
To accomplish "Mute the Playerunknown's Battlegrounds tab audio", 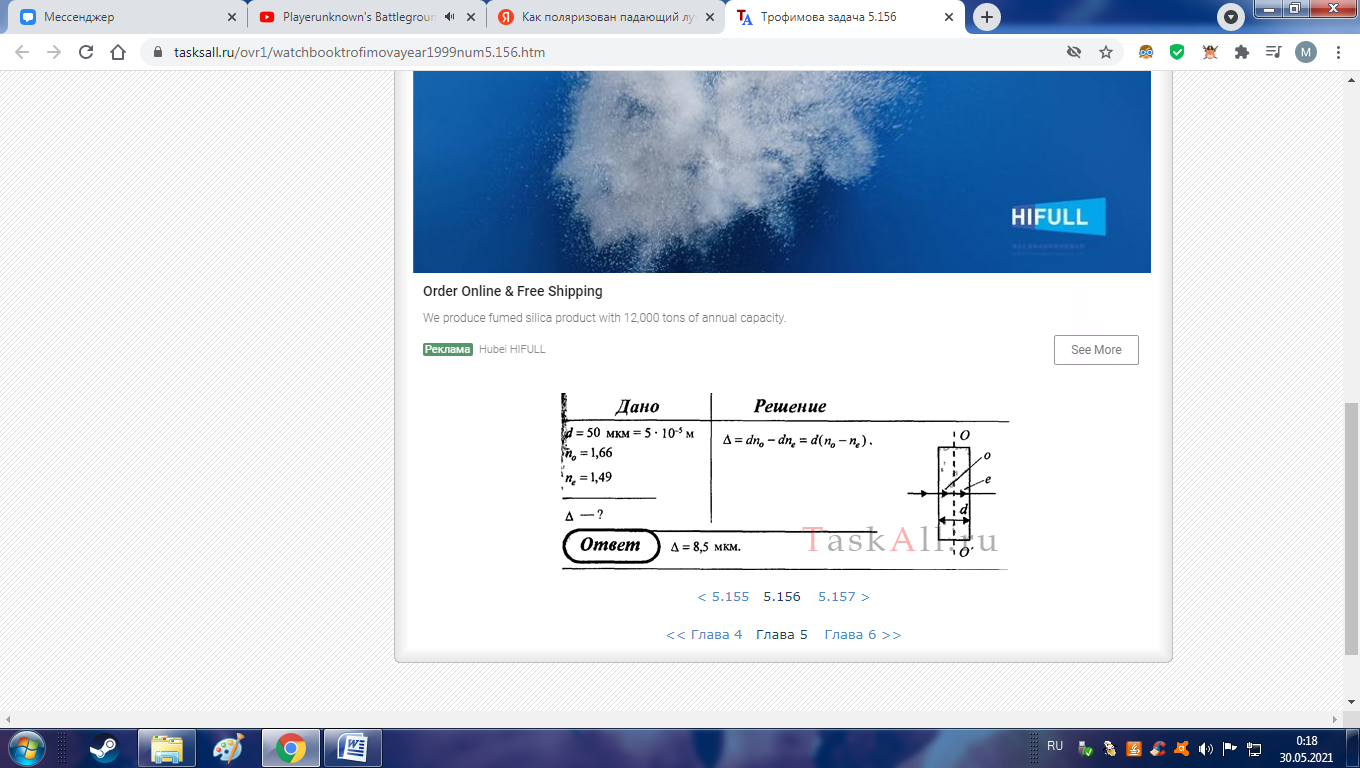I will pos(449,17).
